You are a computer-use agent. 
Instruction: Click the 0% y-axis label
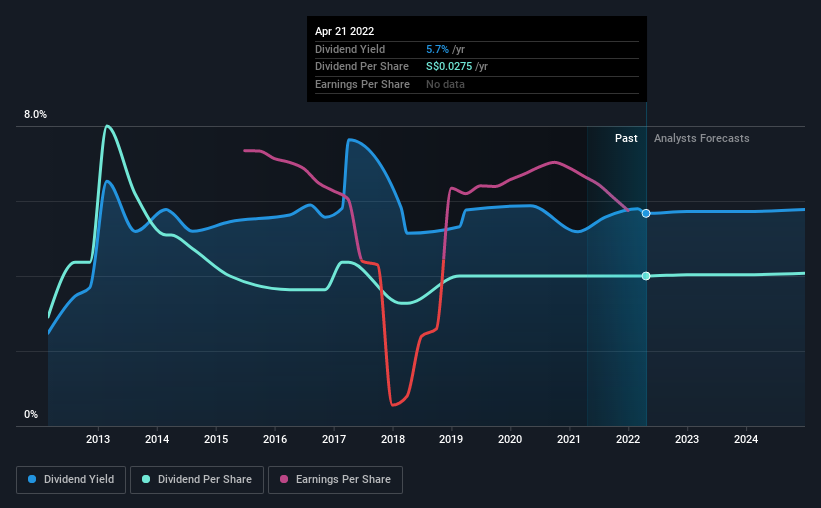(x=31, y=414)
